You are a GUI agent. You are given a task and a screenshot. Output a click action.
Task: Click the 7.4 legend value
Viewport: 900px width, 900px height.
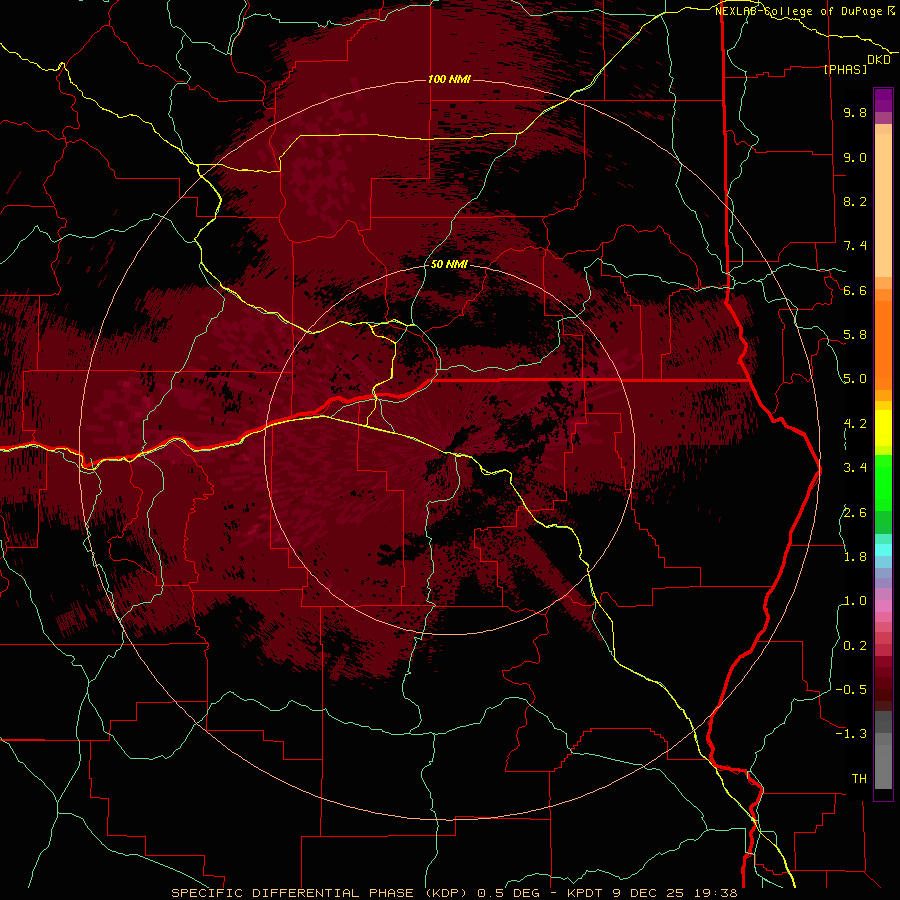(855, 246)
